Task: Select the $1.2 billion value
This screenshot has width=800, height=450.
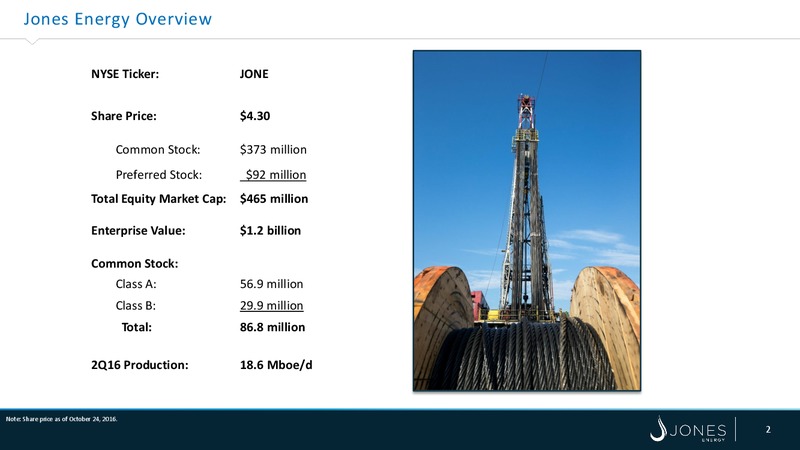Action: [270, 231]
